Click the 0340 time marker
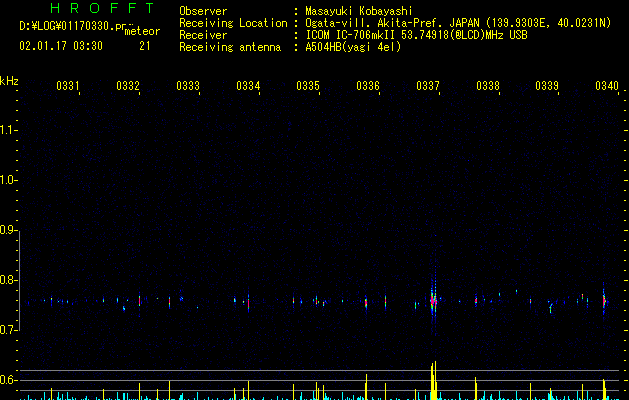This screenshot has width=629, height=400. pyautogui.click(x=607, y=86)
